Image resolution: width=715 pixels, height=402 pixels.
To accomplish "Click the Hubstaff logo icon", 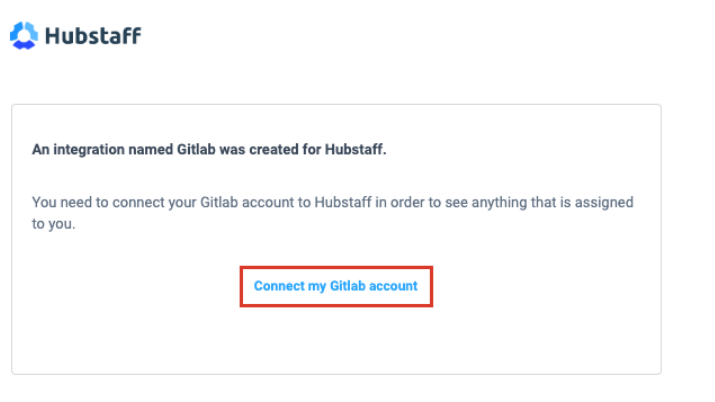I will 24,36.
